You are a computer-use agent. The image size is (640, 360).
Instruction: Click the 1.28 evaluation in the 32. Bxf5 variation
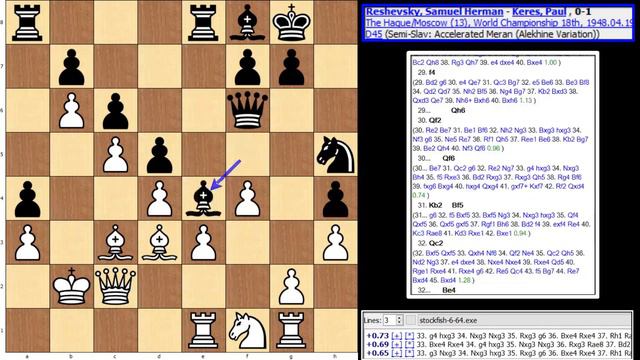464,280
